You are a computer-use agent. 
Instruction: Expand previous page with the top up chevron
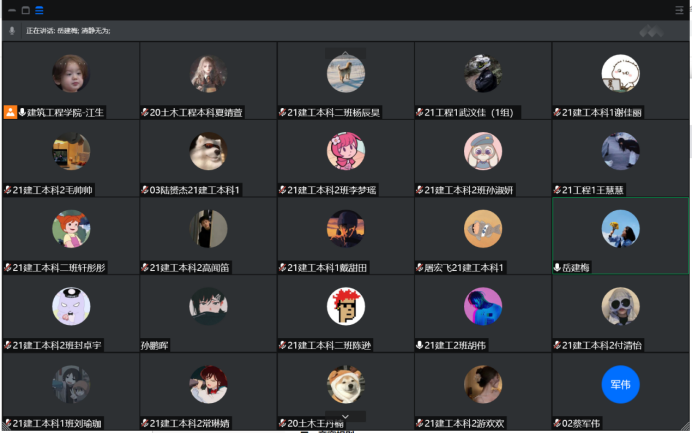click(x=346, y=53)
